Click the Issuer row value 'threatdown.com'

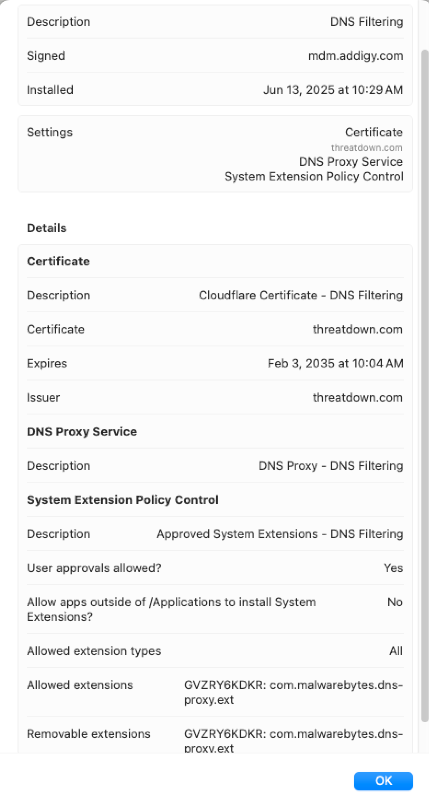pos(357,397)
